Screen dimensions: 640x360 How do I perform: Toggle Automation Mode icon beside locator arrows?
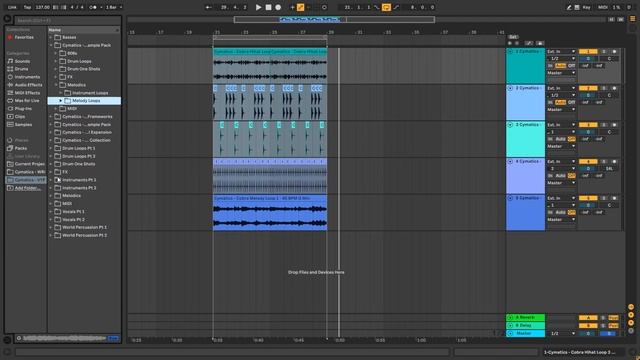point(529,43)
